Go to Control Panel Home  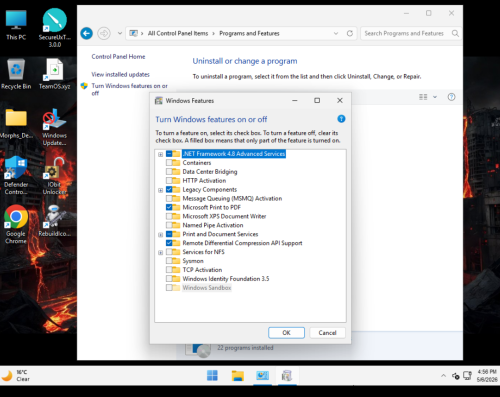tap(118, 57)
